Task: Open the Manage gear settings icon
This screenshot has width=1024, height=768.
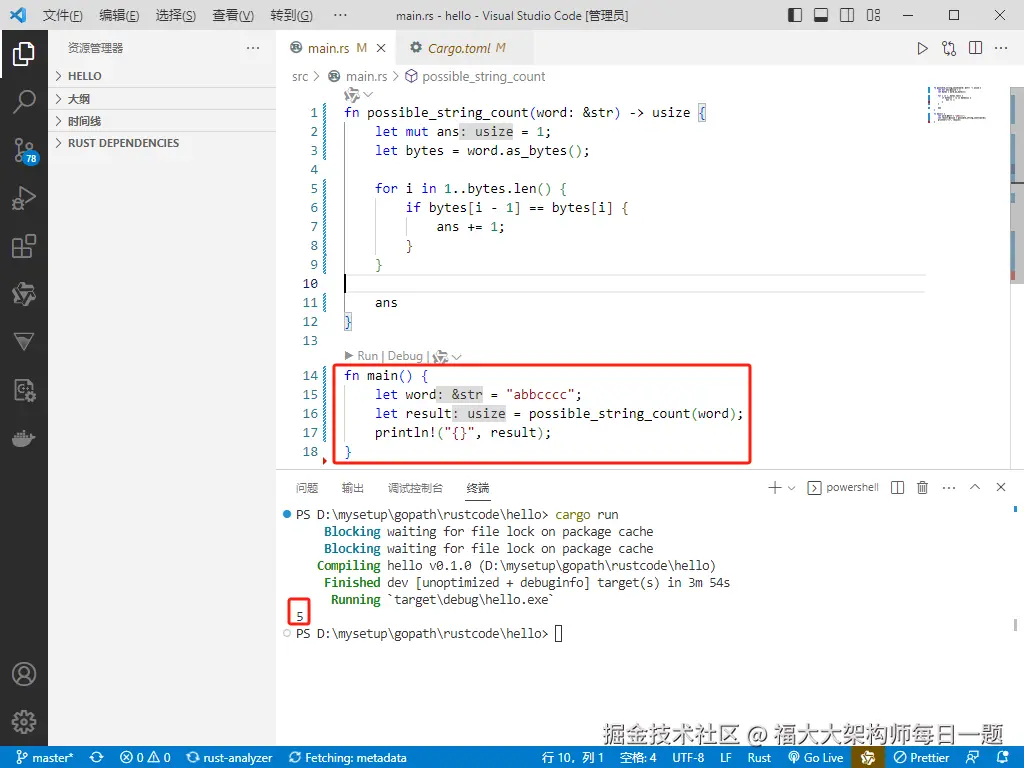Action: (24, 722)
